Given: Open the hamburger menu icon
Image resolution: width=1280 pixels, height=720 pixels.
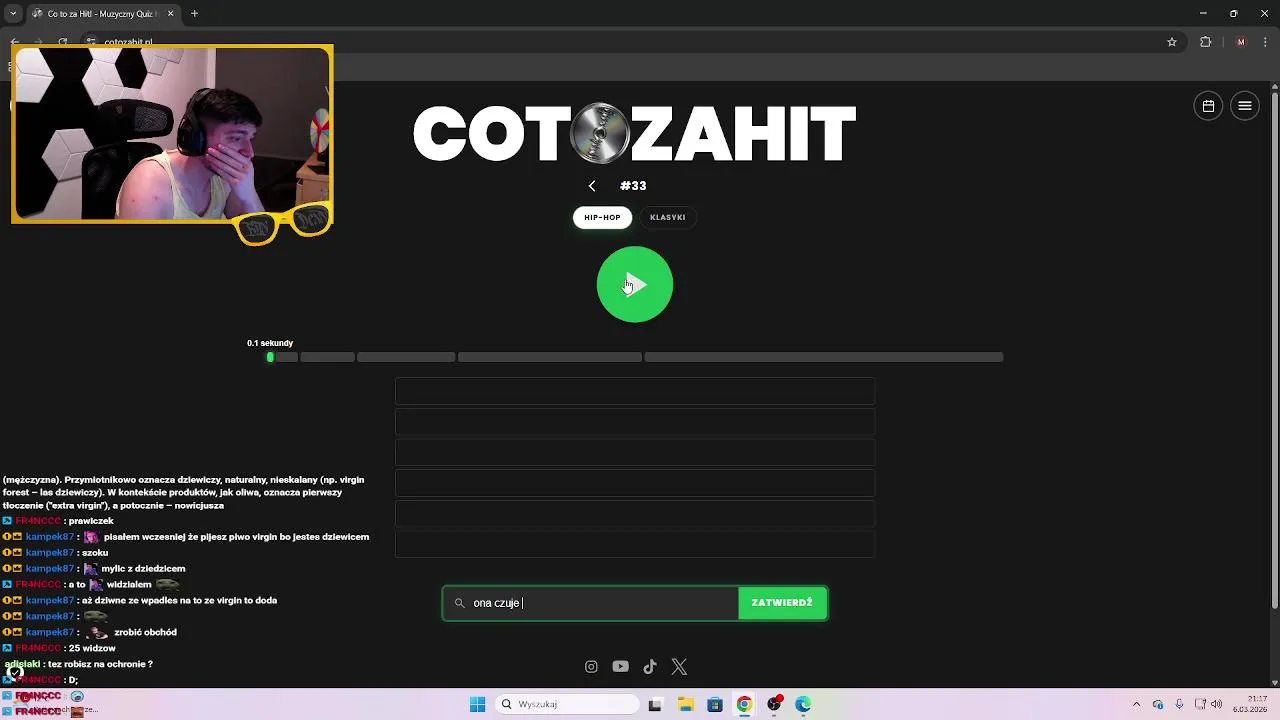Looking at the screenshot, I should pyautogui.click(x=1245, y=106).
